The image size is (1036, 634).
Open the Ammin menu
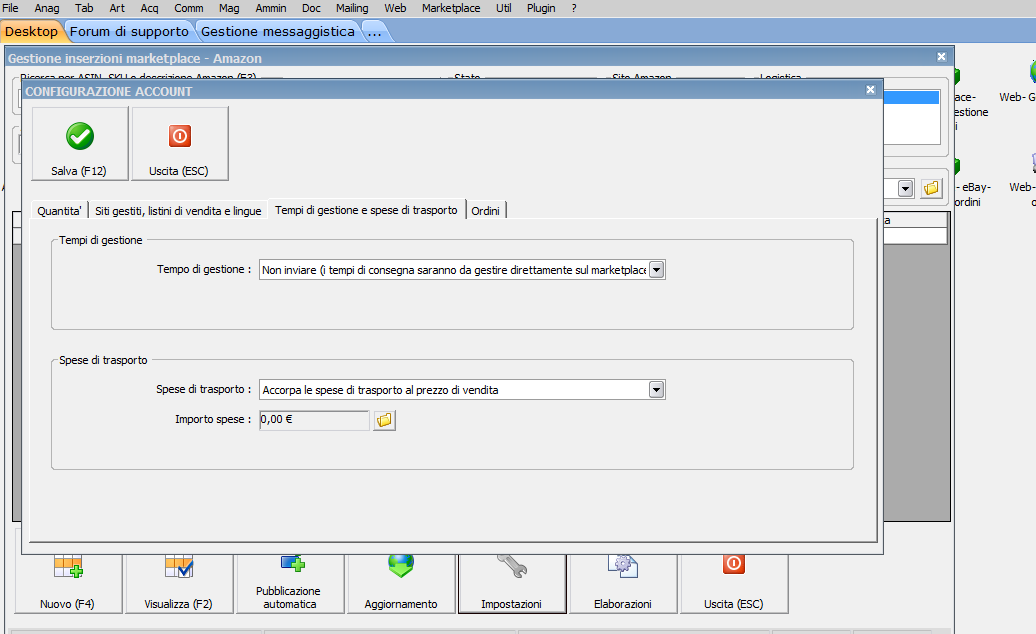(271, 8)
